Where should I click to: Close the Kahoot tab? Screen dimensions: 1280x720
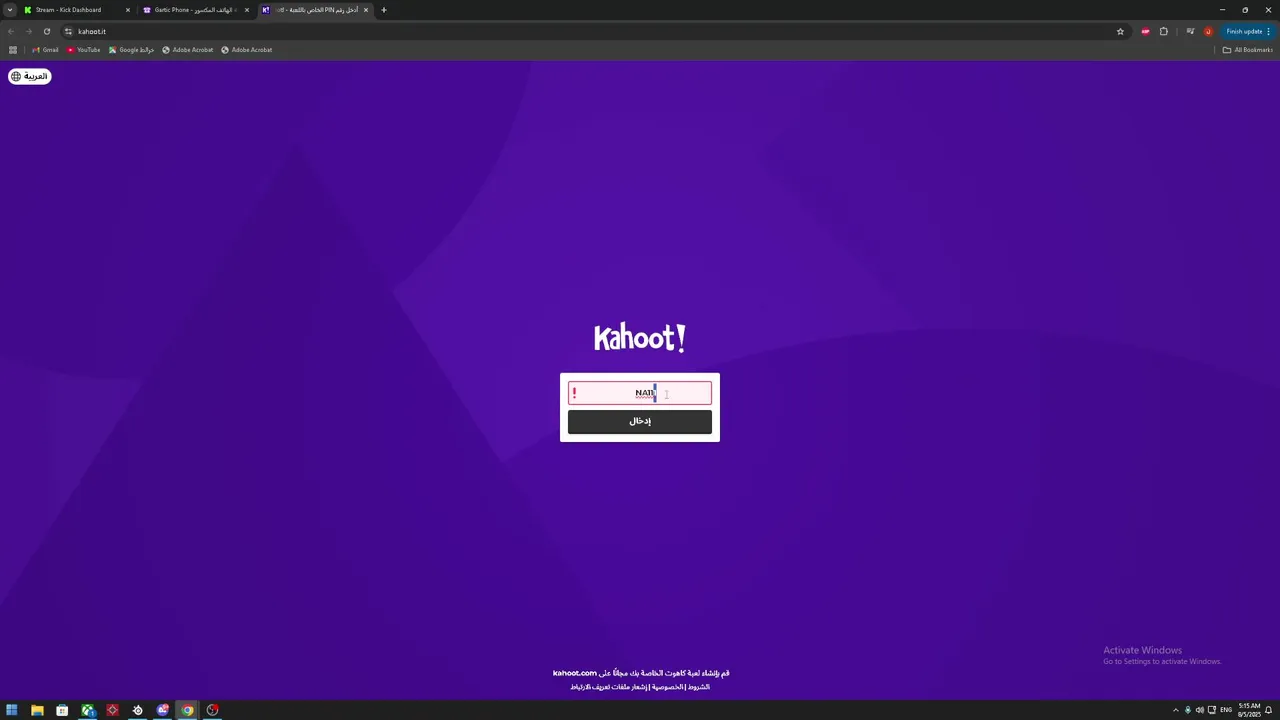(366, 10)
